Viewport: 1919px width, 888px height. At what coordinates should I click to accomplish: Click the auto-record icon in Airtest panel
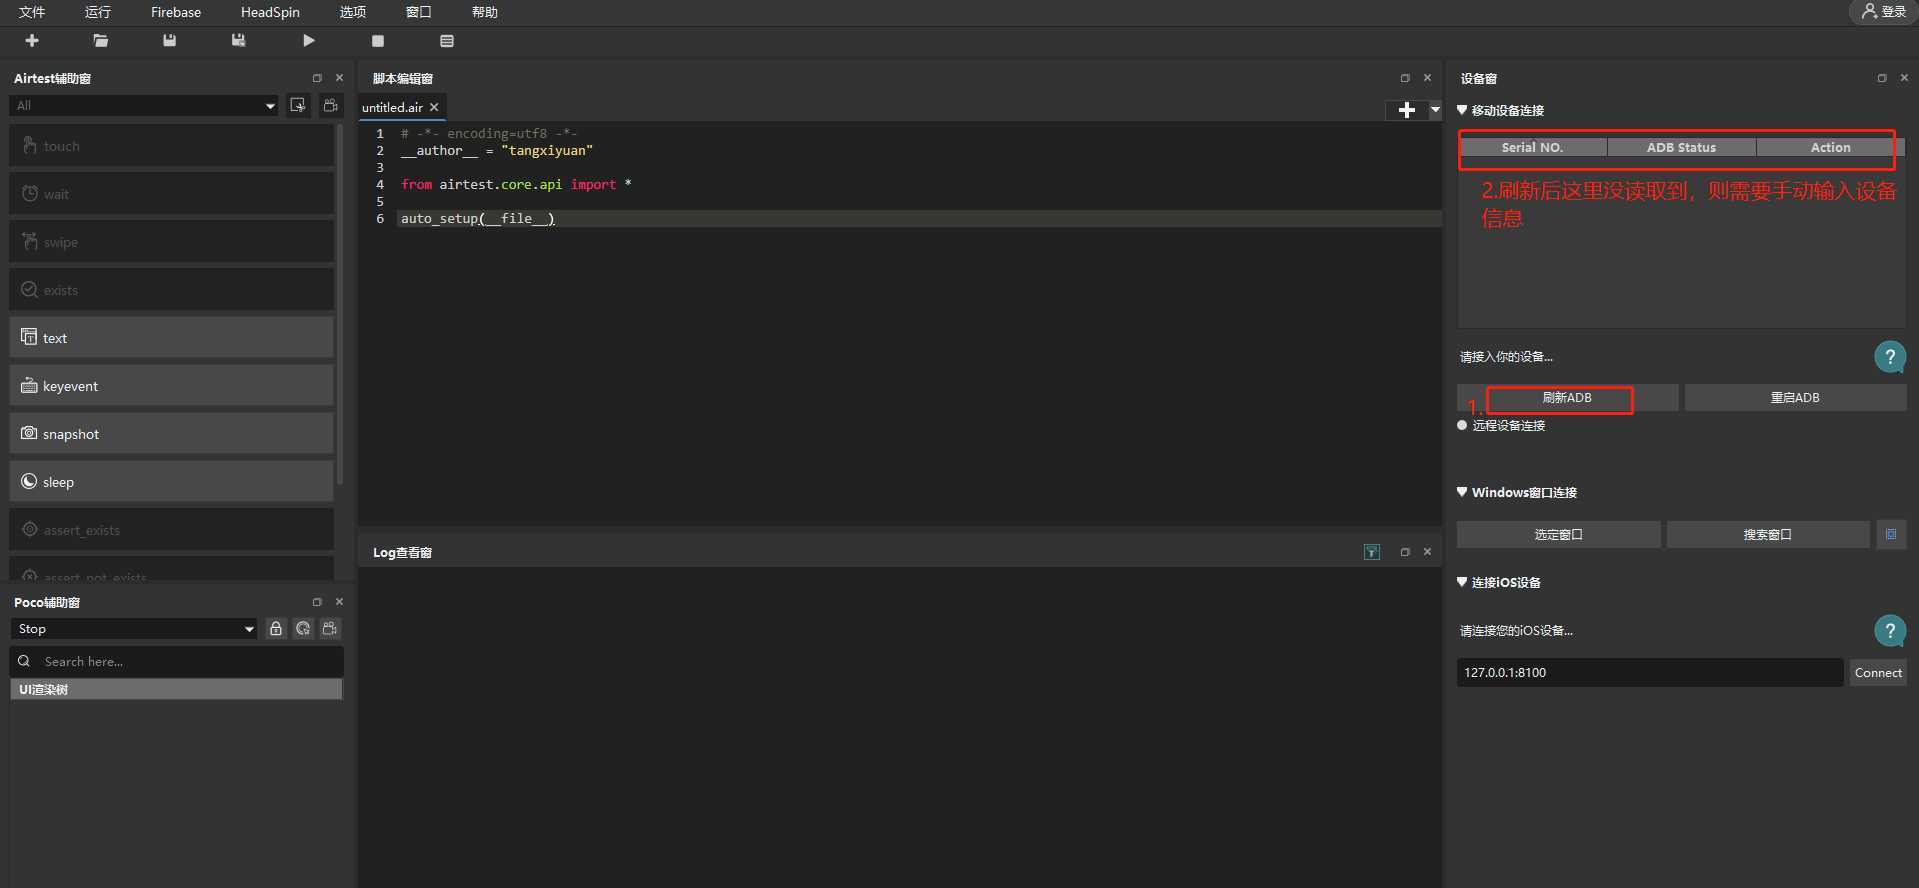tap(298, 105)
